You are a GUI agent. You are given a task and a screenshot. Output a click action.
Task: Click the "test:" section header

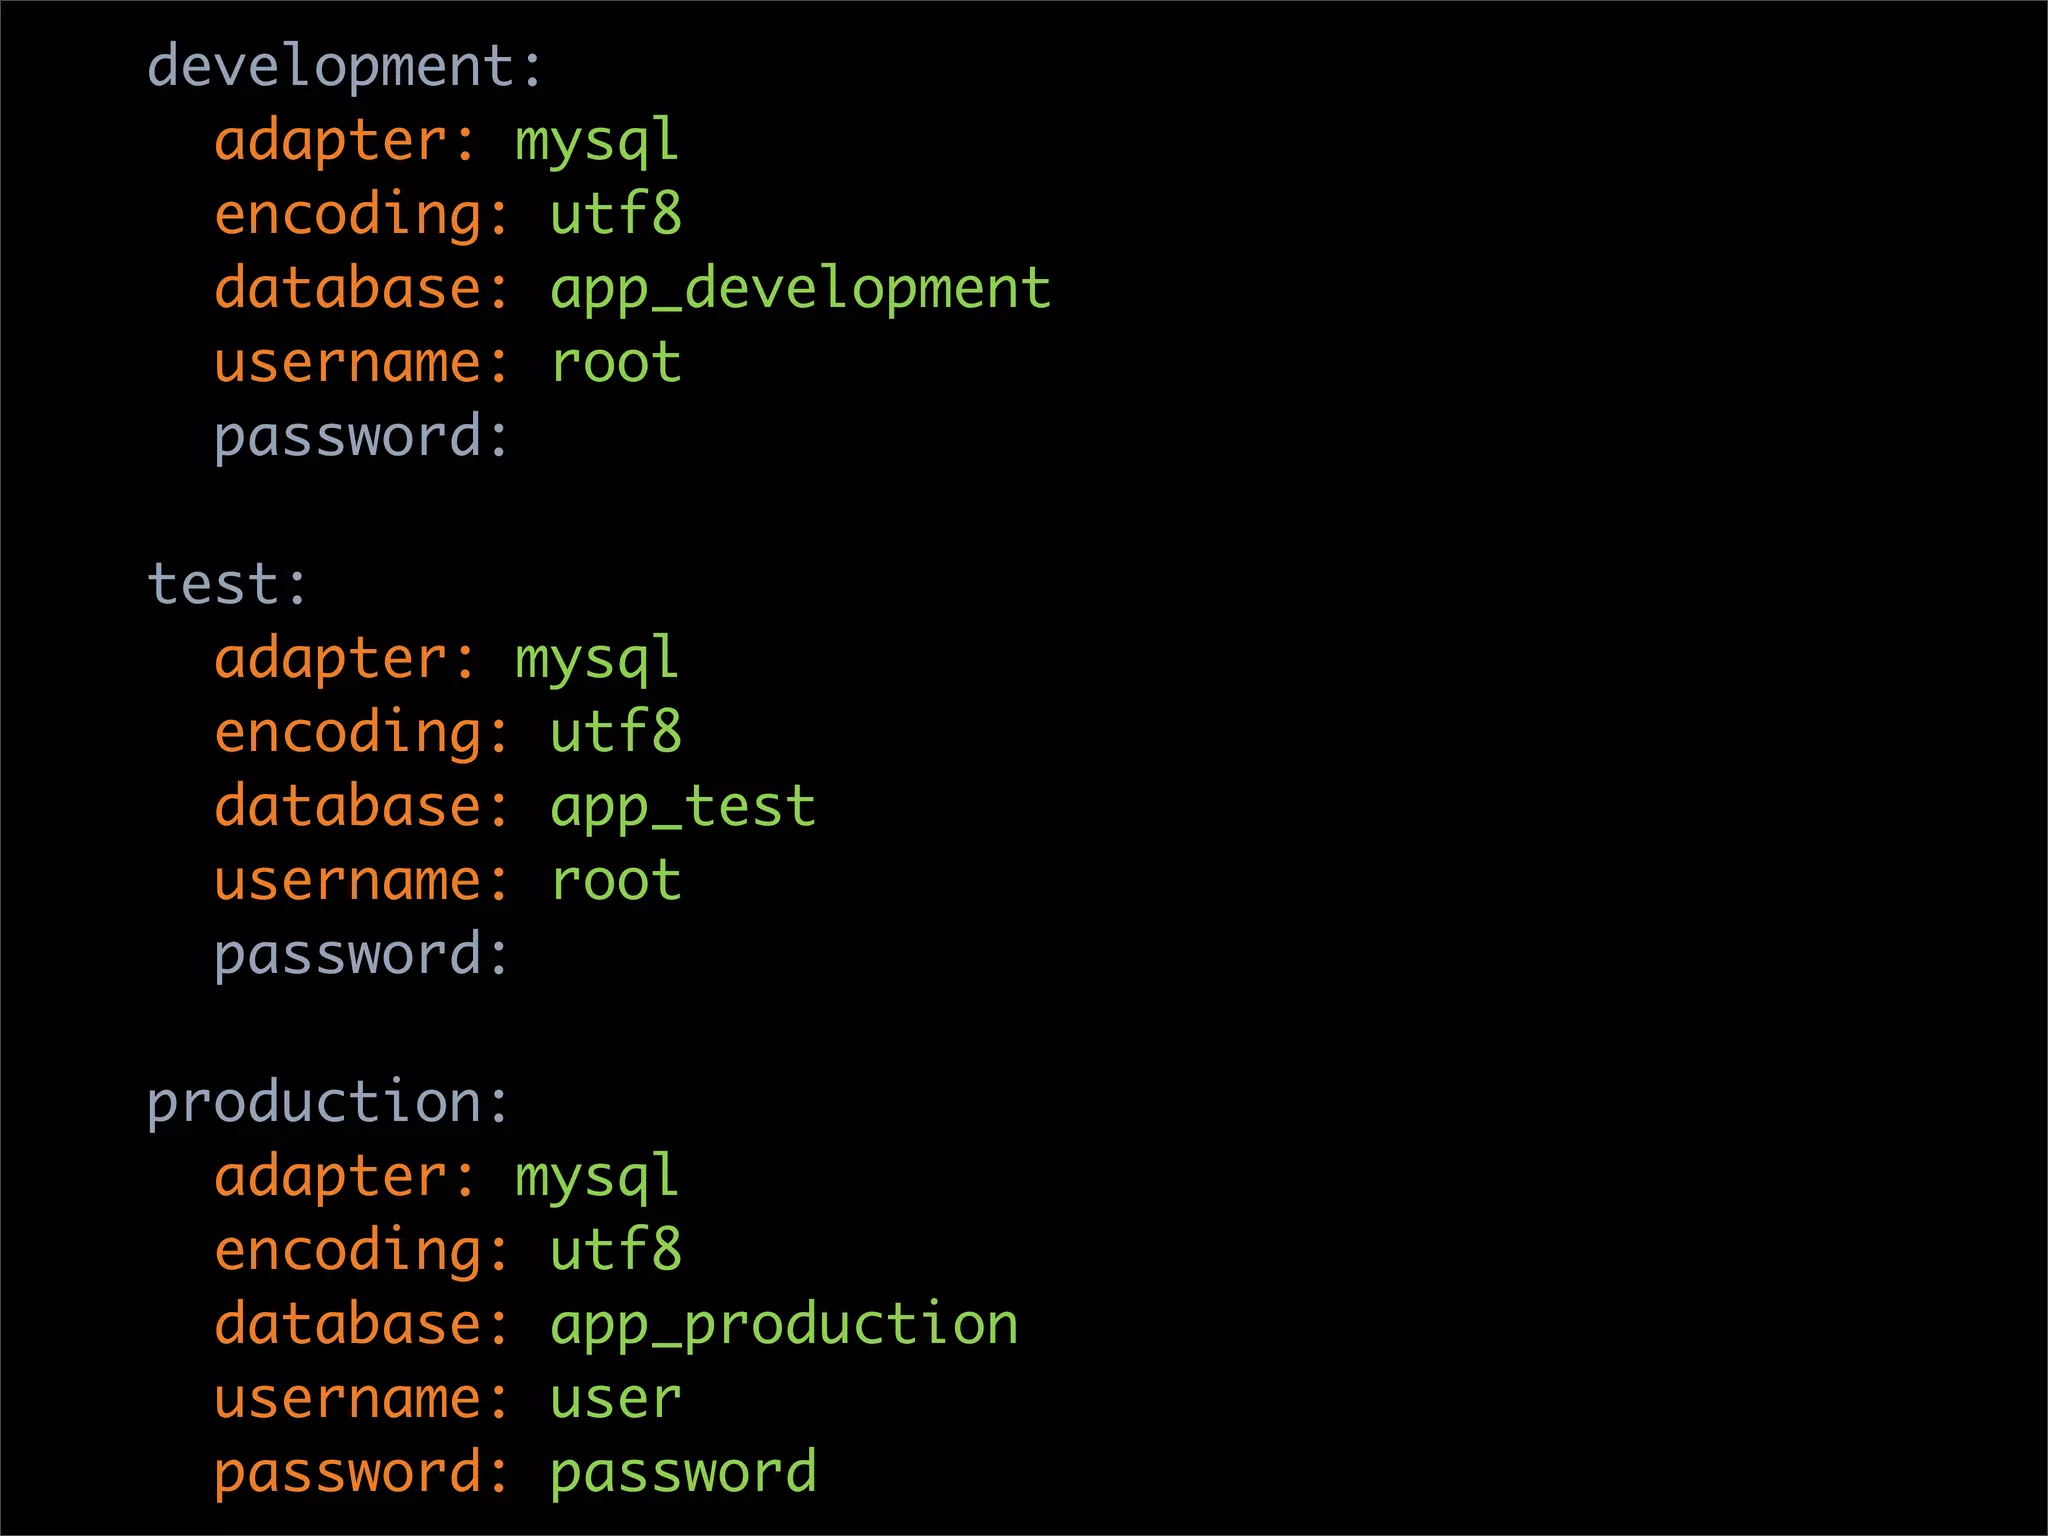(x=227, y=585)
